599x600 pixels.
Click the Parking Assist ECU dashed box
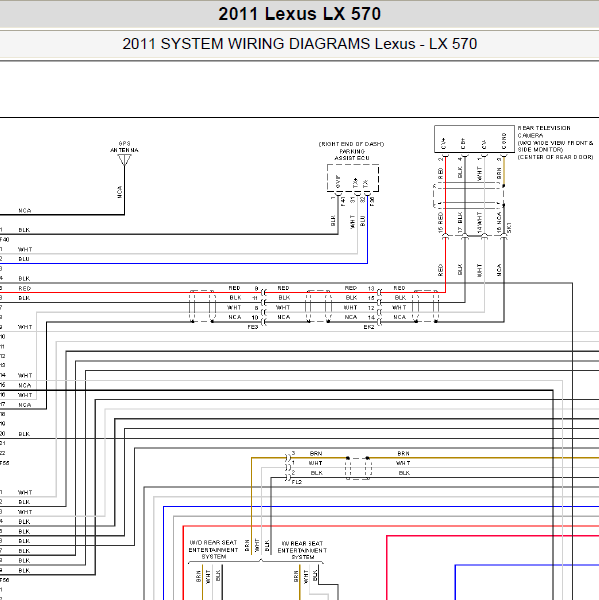(353, 178)
